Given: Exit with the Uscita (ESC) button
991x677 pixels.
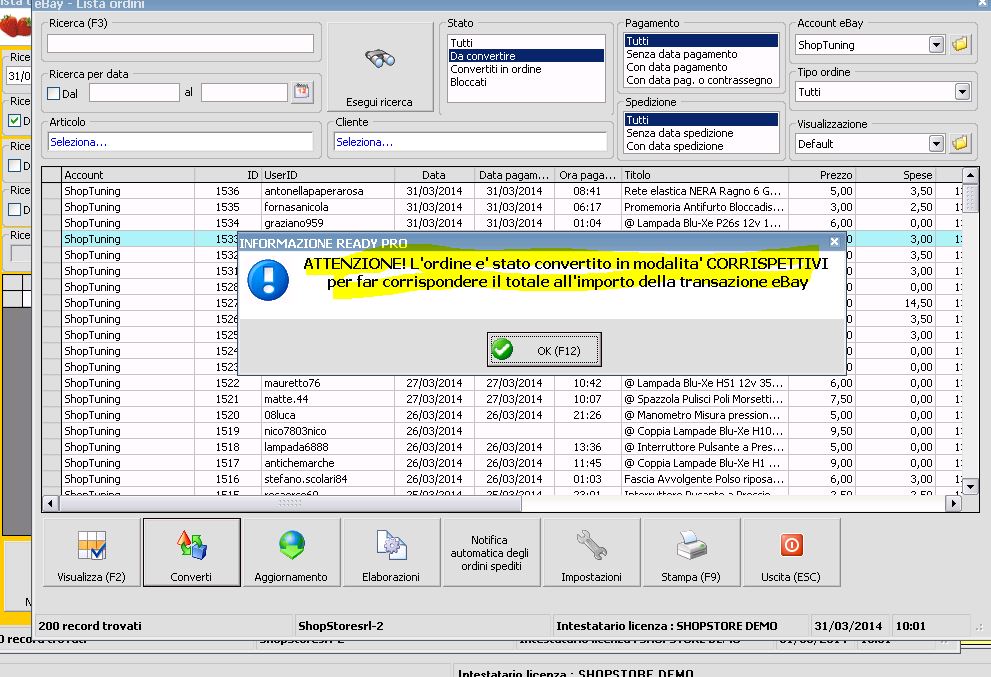Looking at the screenshot, I should [x=790, y=552].
